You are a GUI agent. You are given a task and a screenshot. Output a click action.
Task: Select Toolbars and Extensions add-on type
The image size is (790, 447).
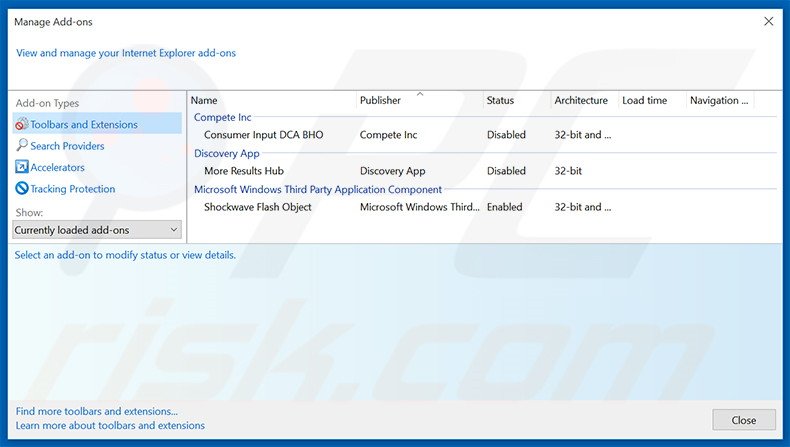[x=97, y=123]
